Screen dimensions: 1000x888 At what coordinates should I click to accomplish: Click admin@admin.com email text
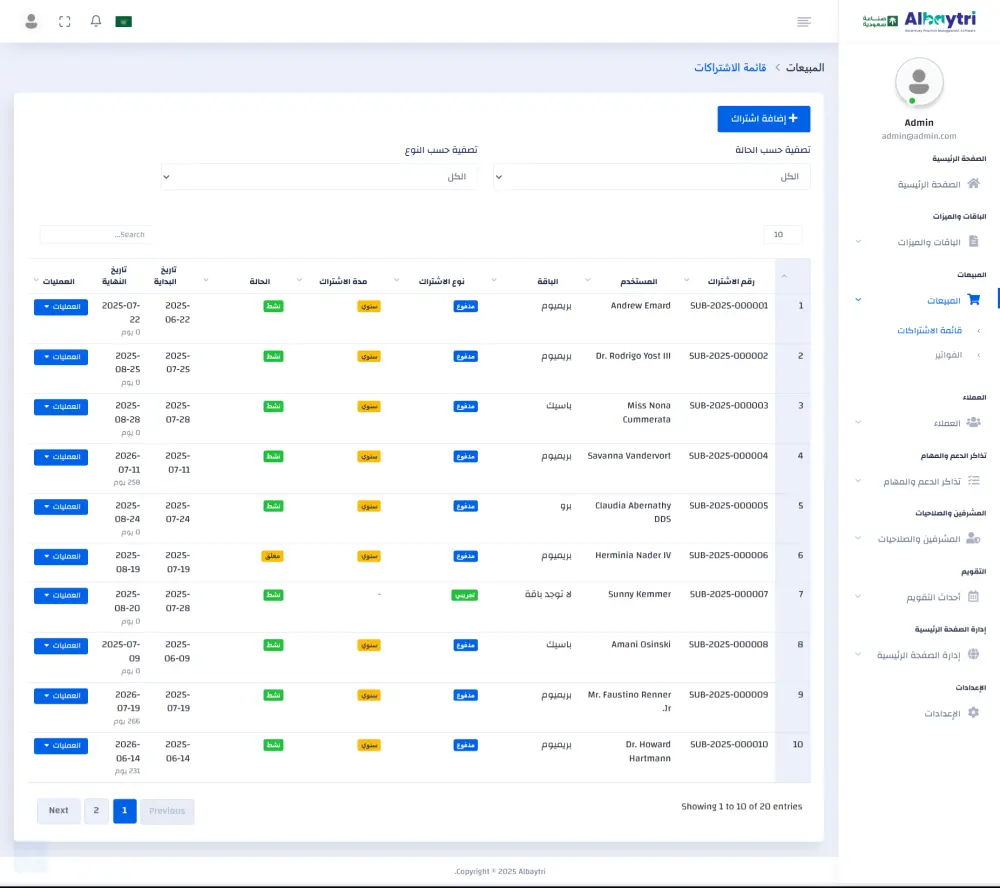pyautogui.click(x=918, y=136)
